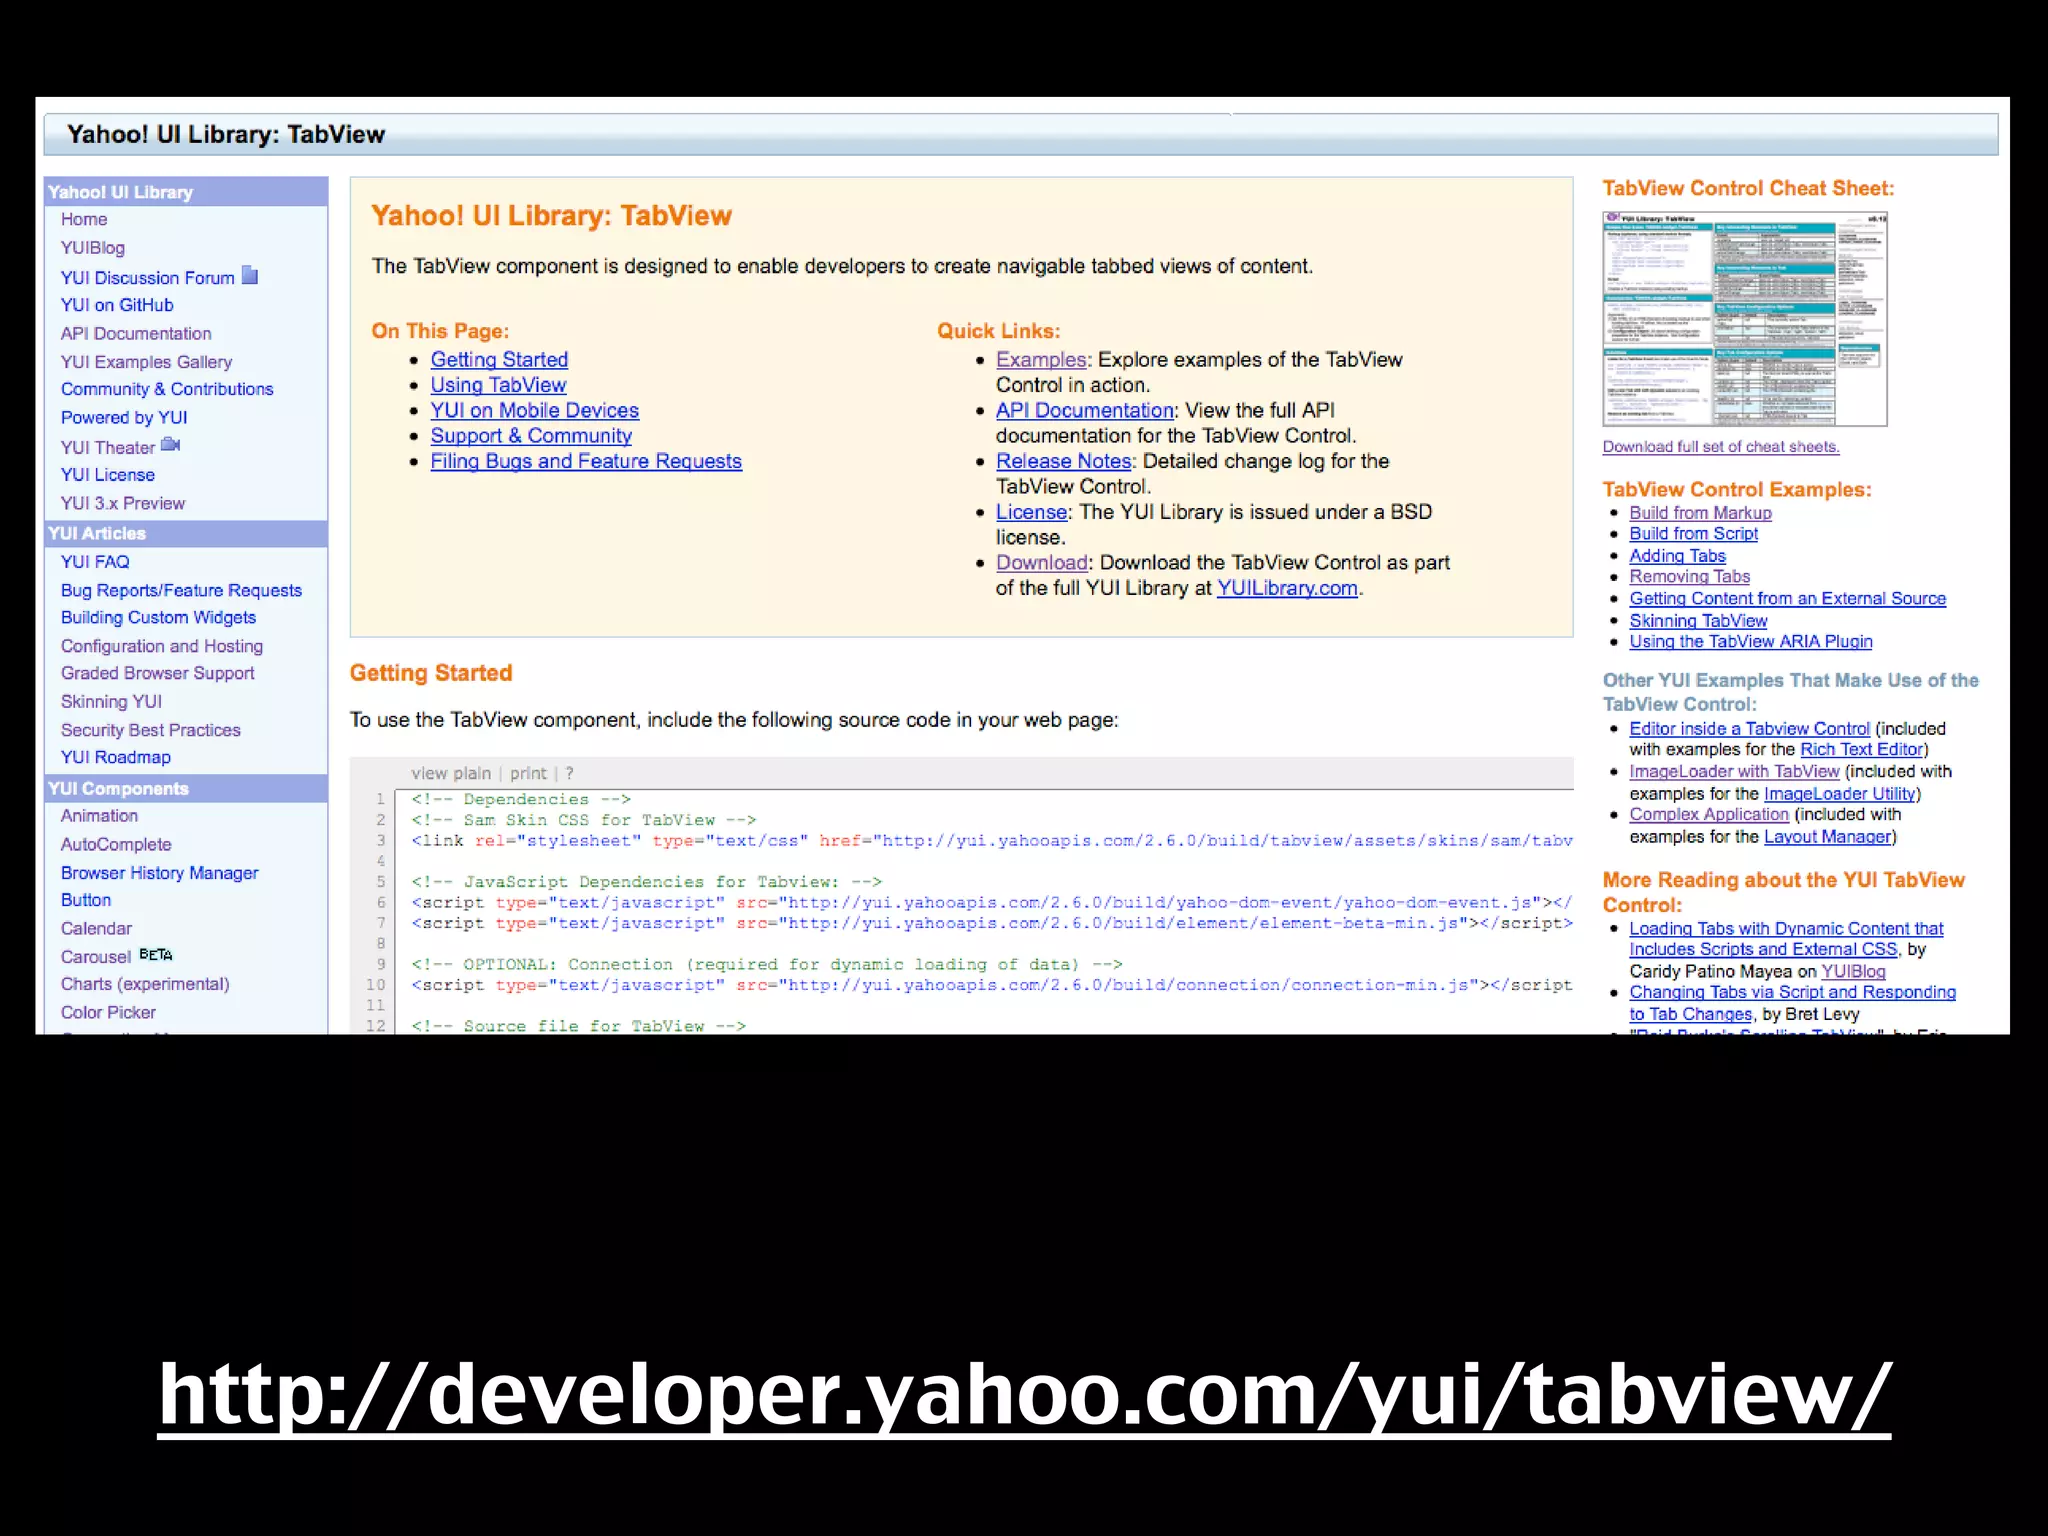The width and height of the screenshot is (2048, 1536).
Task: Open the Getting Started link
Action: click(499, 360)
